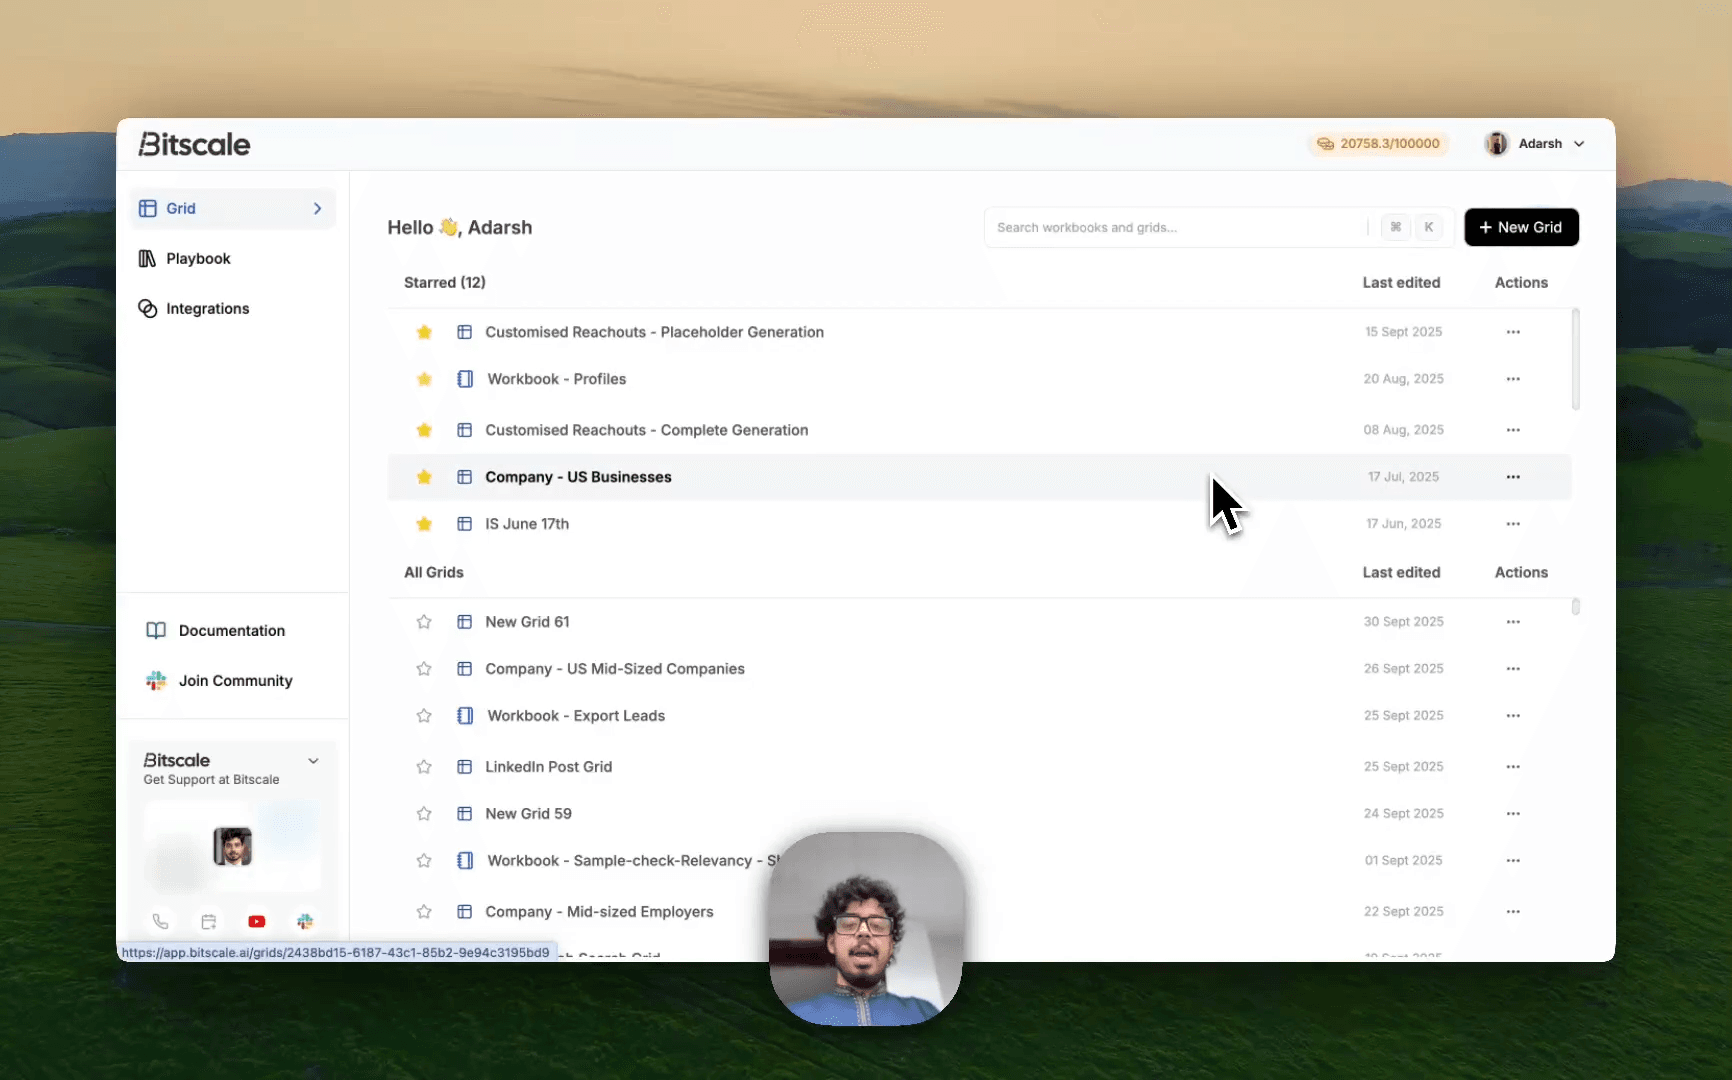Expand the Adarsh account dropdown

1580,144
